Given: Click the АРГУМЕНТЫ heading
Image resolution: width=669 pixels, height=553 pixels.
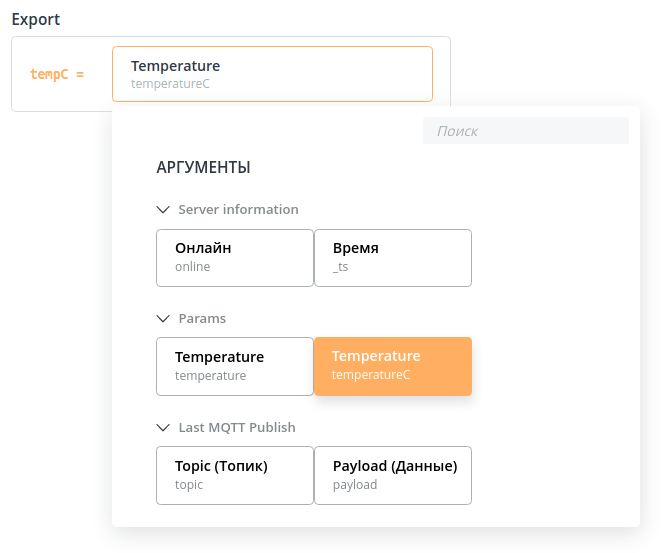Looking at the screenshot, I should pyautogui.click(x=203, y=167).
